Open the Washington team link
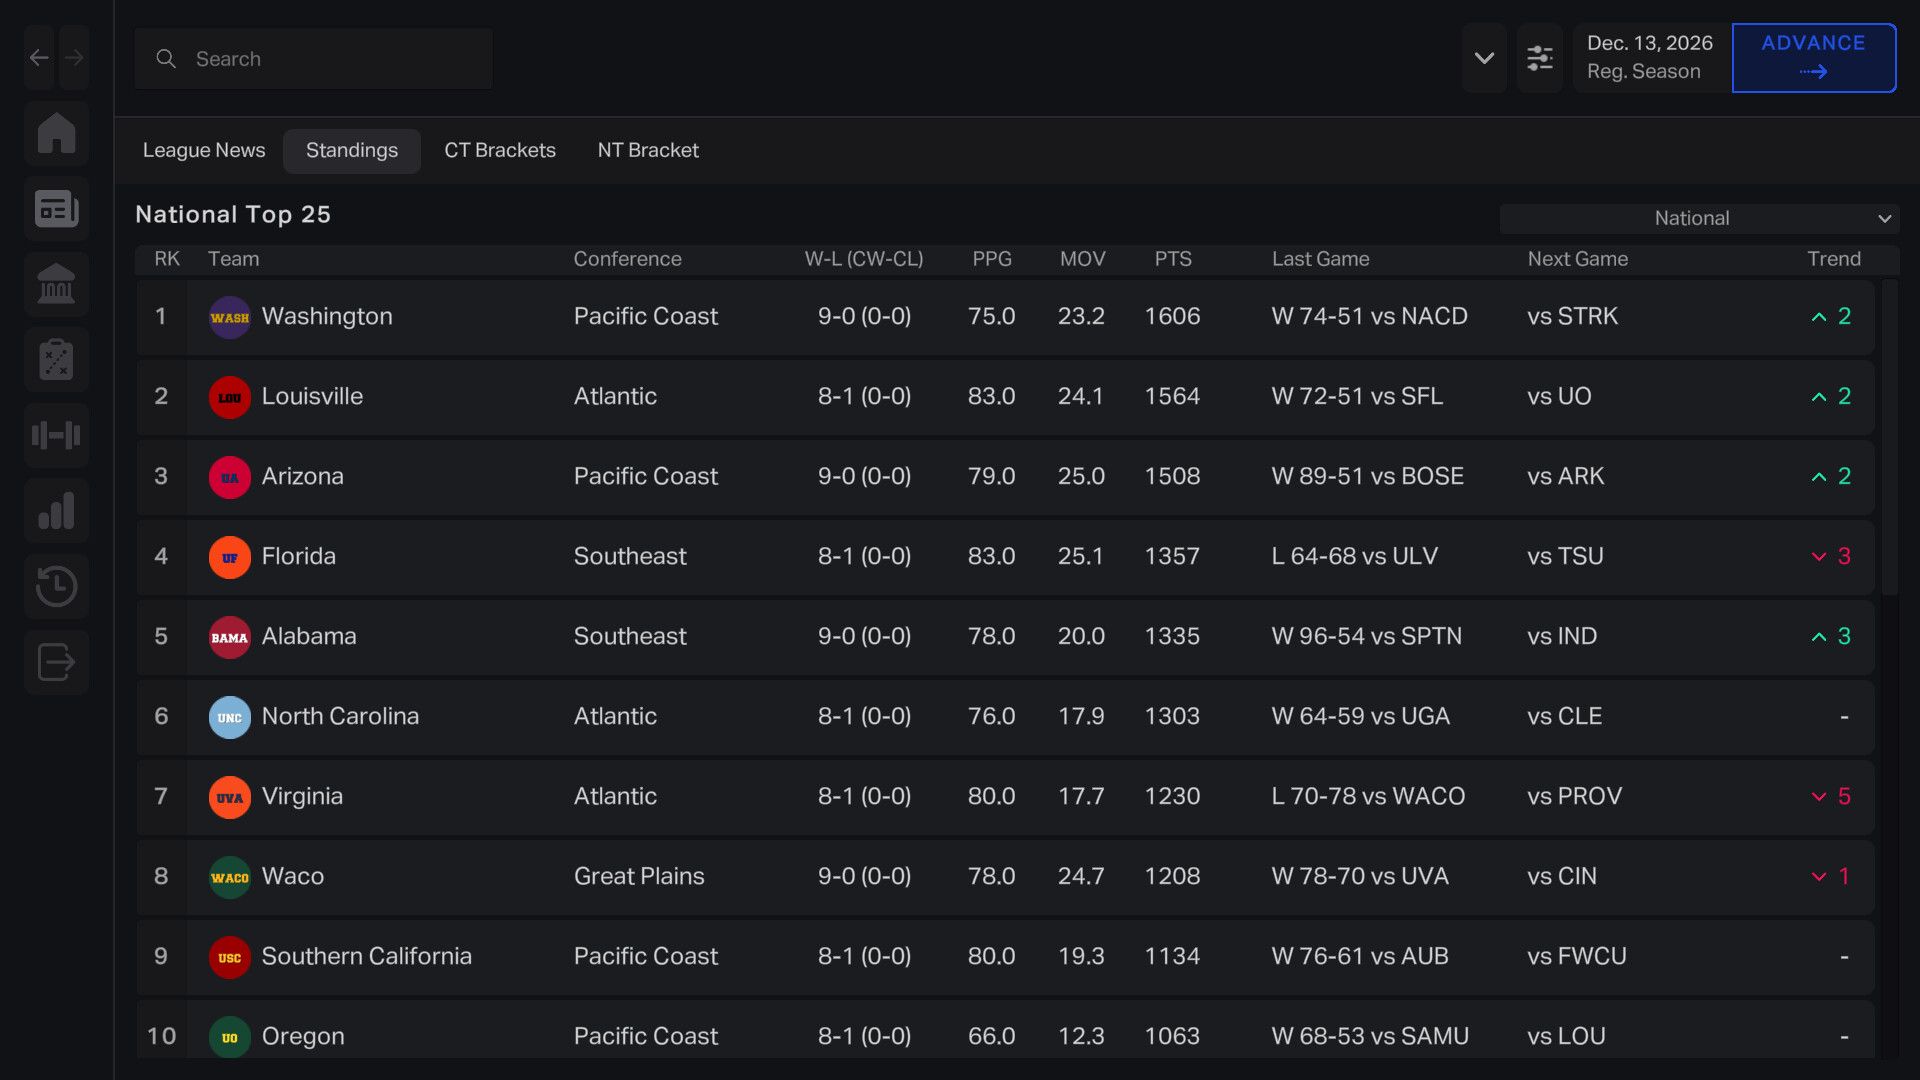1920x1080 pixels. click(326, 316)
